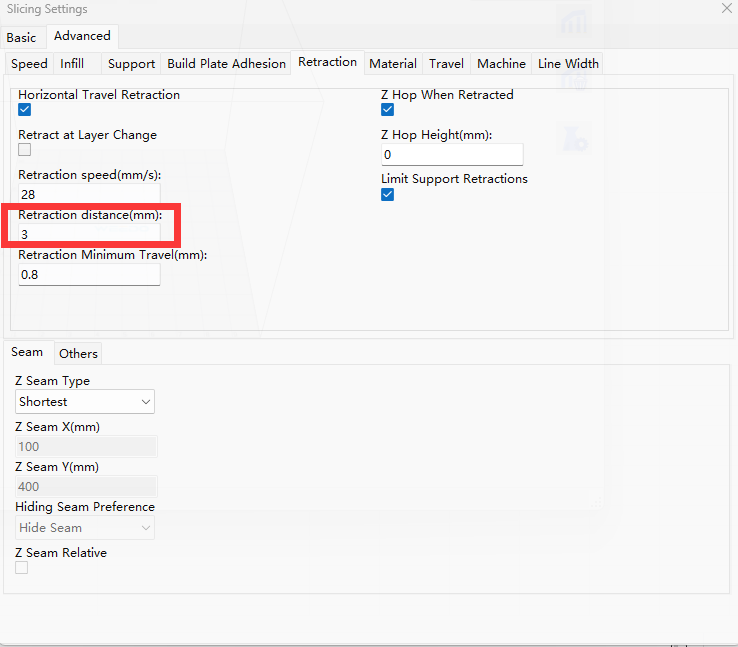
Task: Select the Infill tab
Action: (x=72, y=64)
